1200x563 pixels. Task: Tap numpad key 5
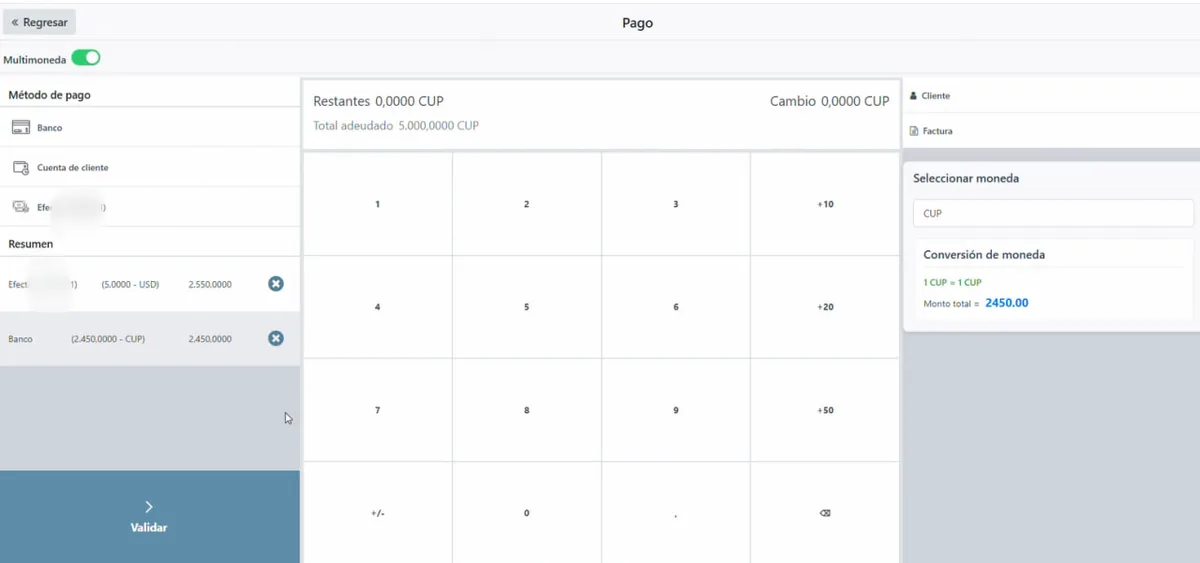tap(527, 307)
